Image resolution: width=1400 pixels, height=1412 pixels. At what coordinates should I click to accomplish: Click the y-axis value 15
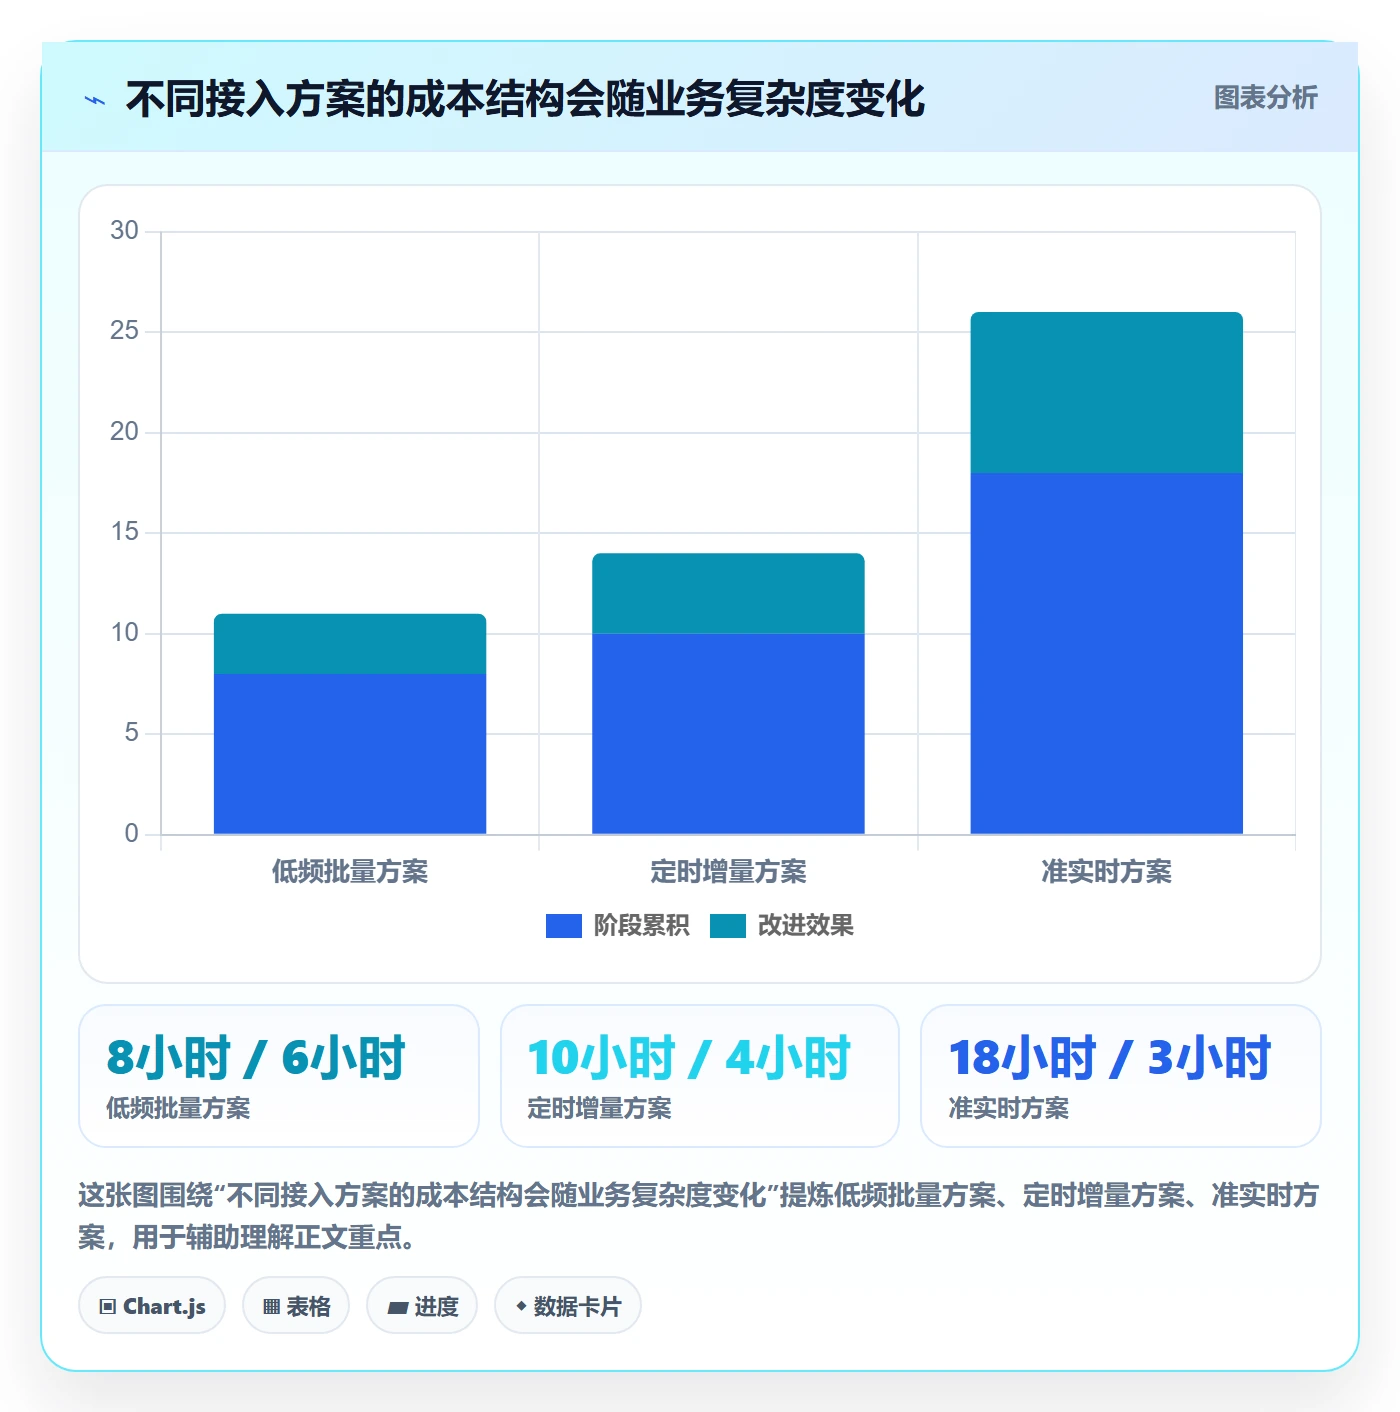pos(124,532)
